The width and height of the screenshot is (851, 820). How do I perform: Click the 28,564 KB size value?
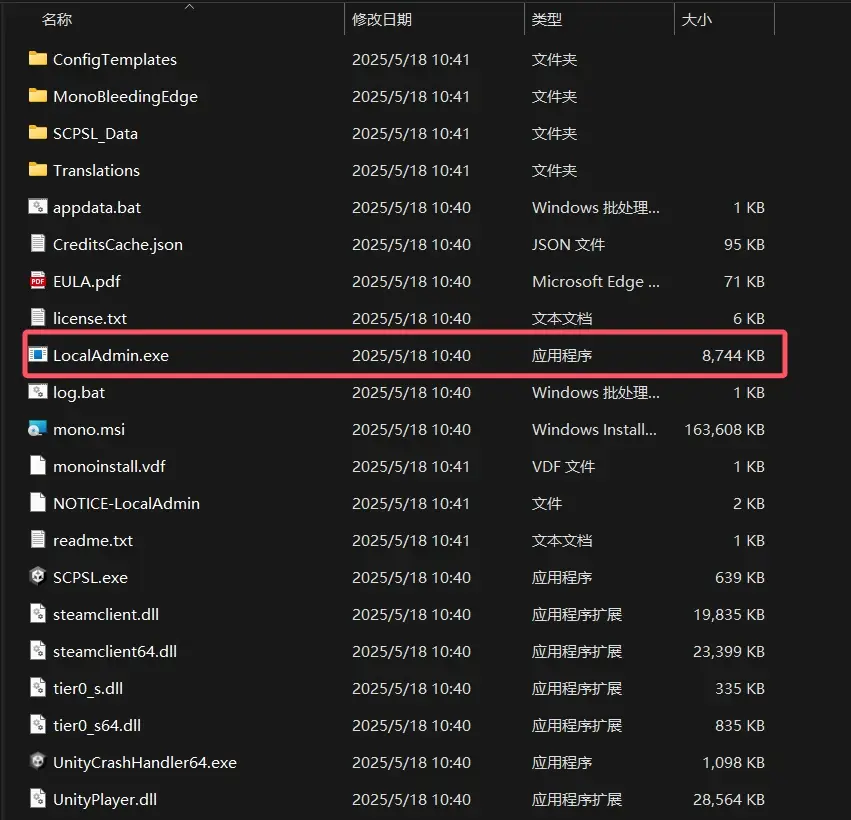tap(729, 799)
